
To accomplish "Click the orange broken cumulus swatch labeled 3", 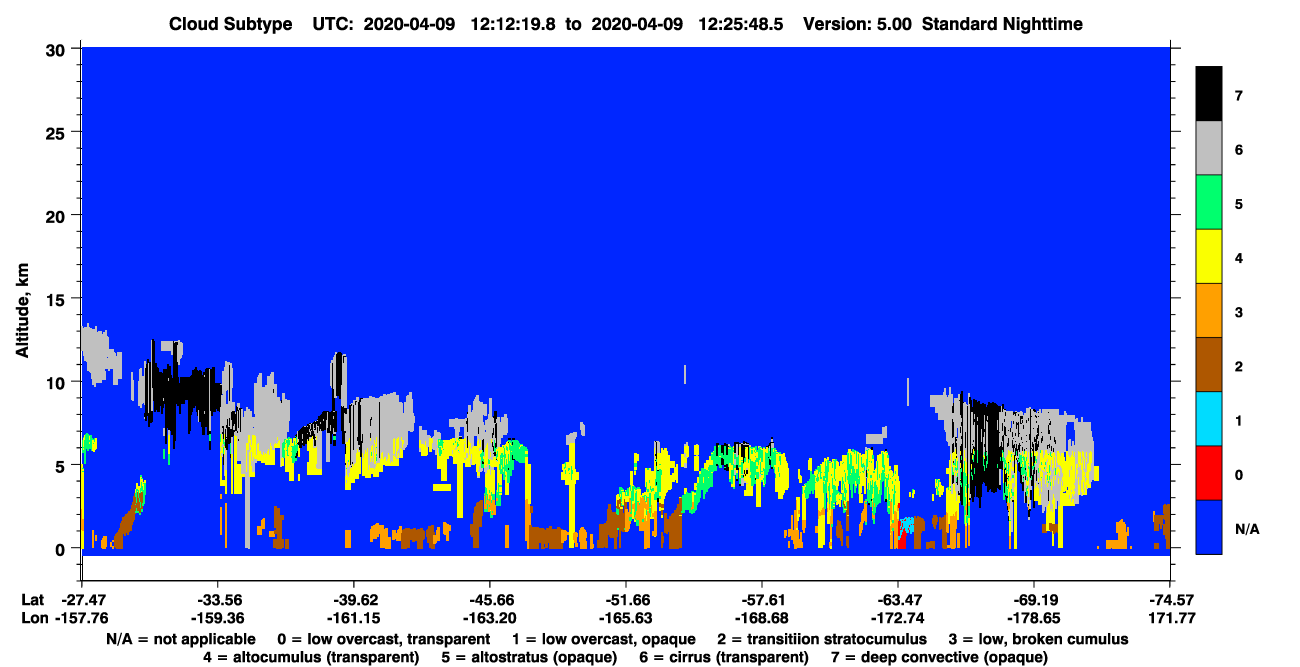I will coord(1209,310).
